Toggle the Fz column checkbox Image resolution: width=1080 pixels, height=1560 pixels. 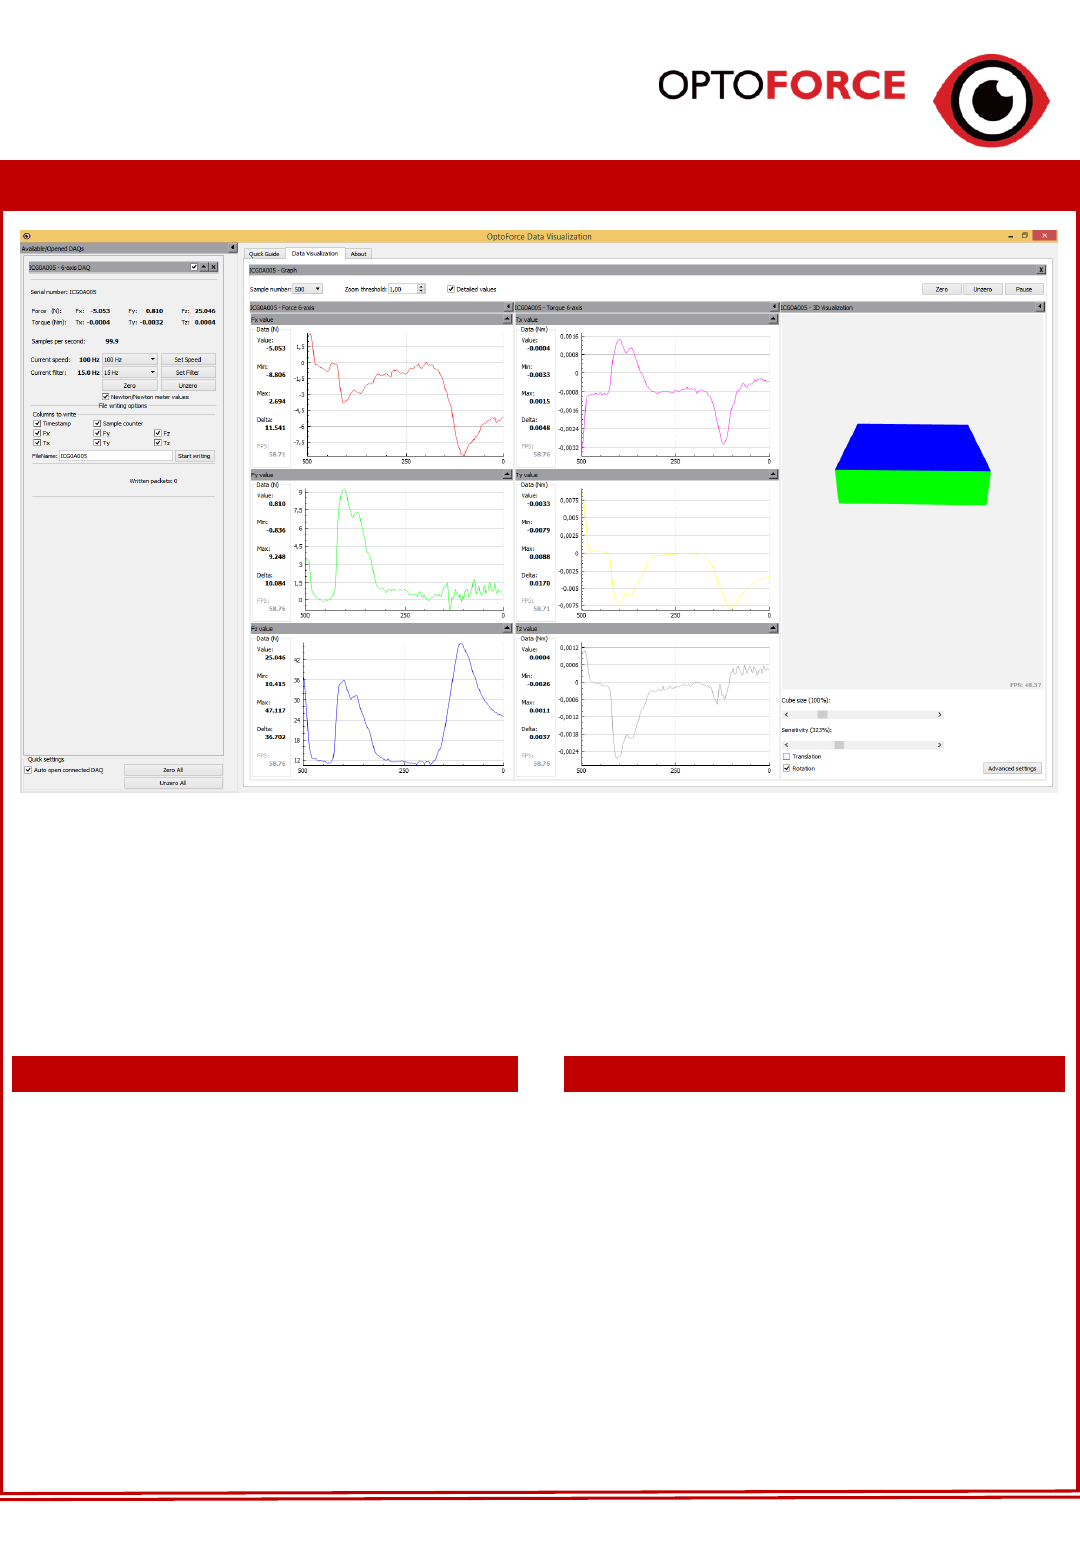coord(157,433)
